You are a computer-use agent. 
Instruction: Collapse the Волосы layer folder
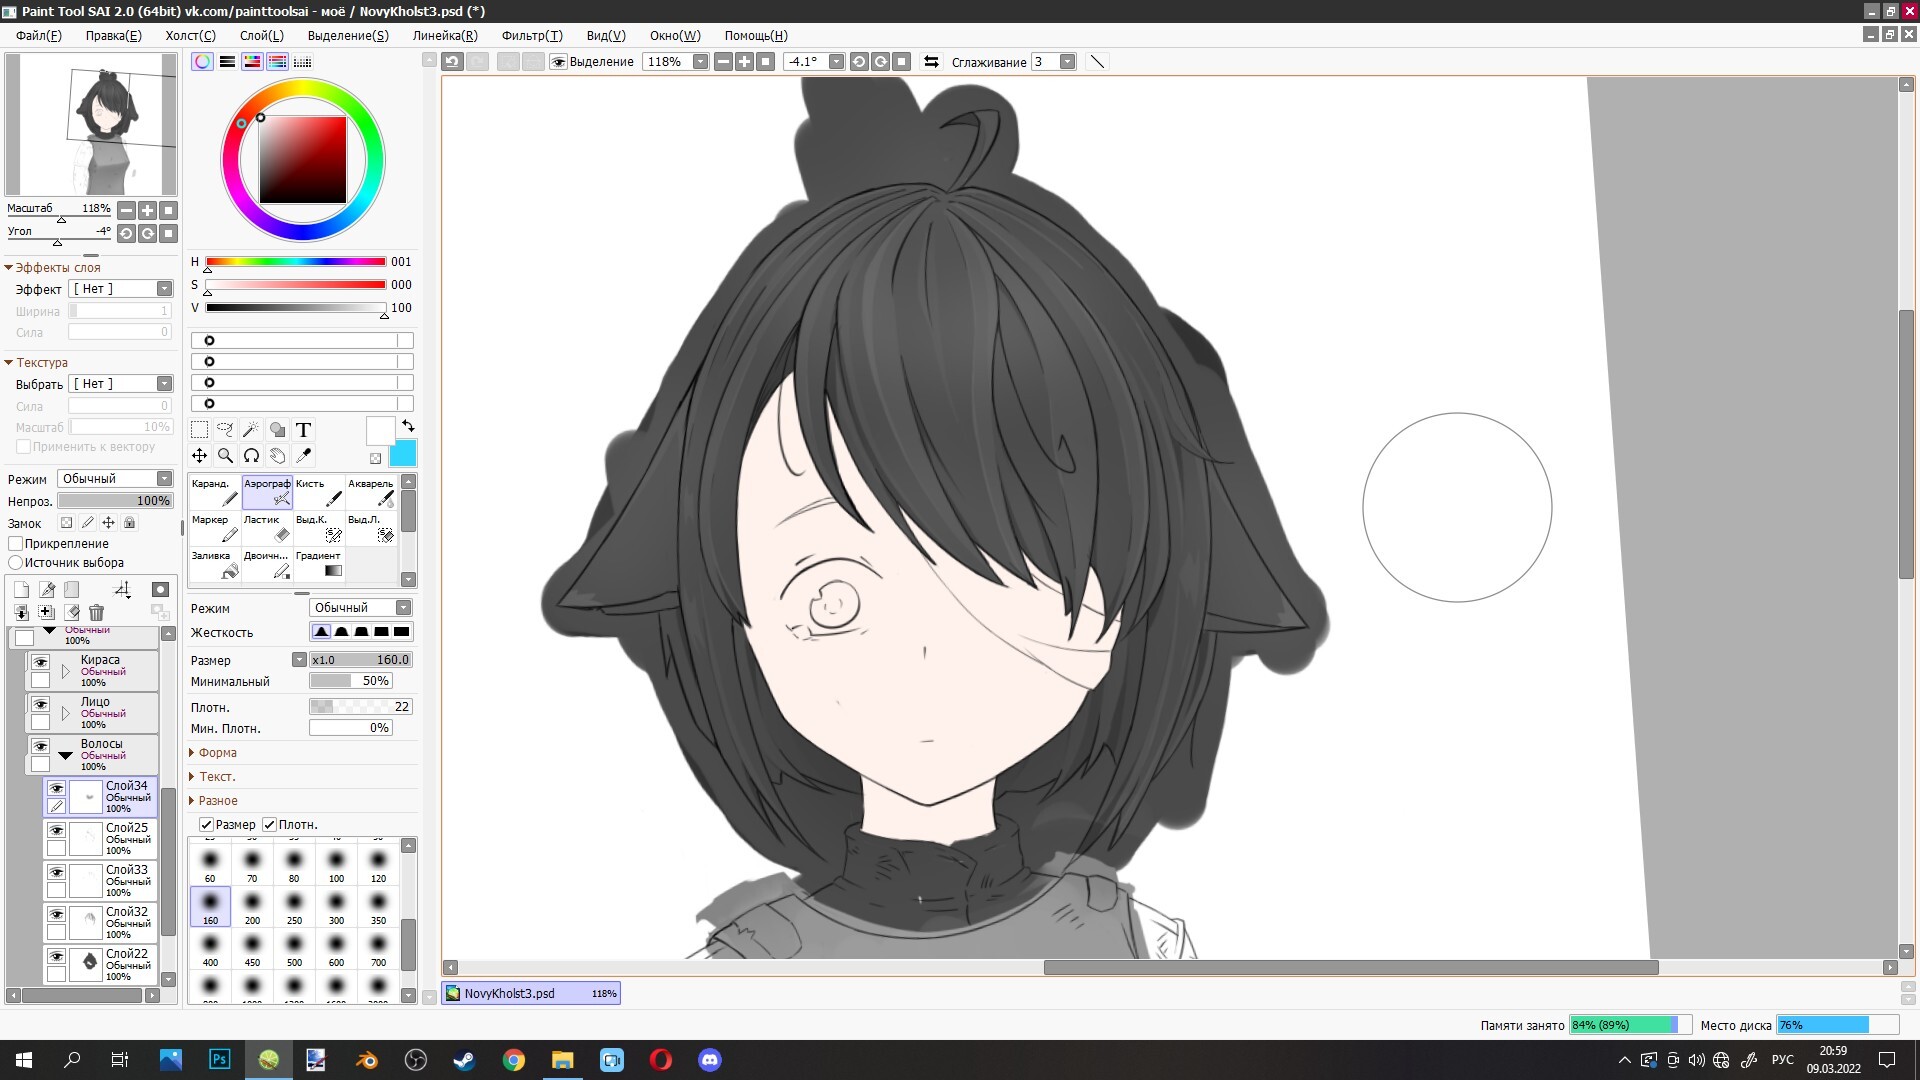point(66,756)
